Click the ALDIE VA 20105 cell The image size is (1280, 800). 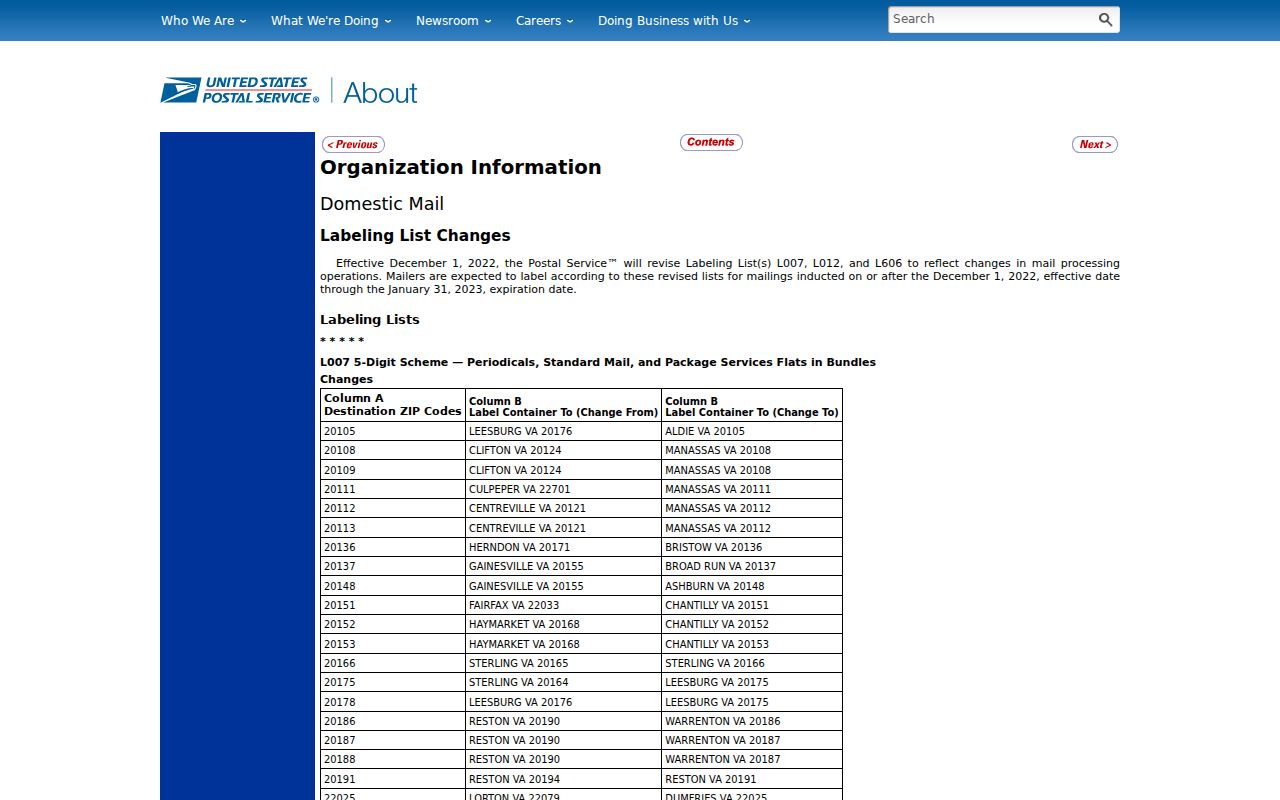click(x=752, y=431)
